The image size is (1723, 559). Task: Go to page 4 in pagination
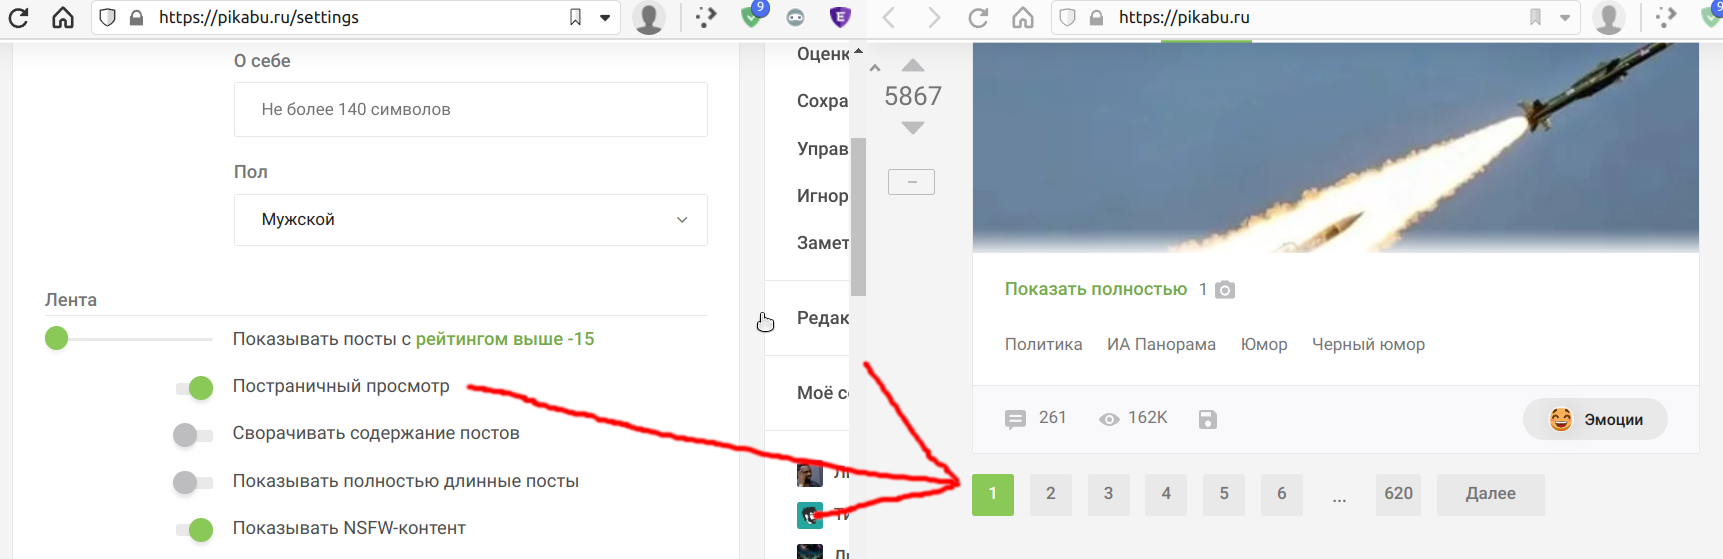click(x=1166, y=495)
